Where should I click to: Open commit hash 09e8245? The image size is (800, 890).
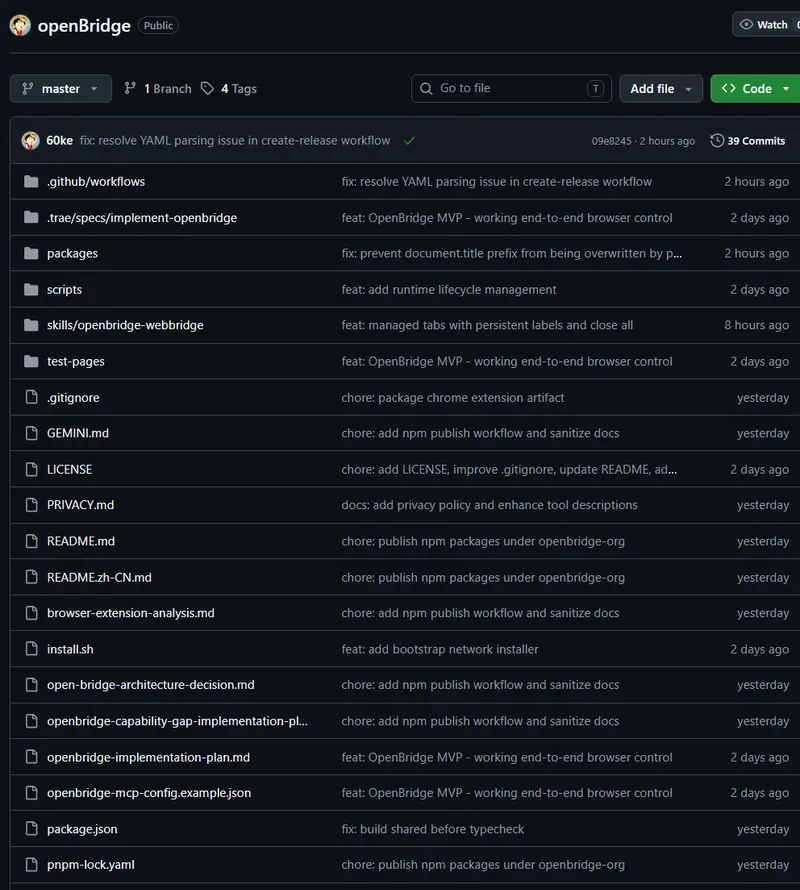pos(611,141)
